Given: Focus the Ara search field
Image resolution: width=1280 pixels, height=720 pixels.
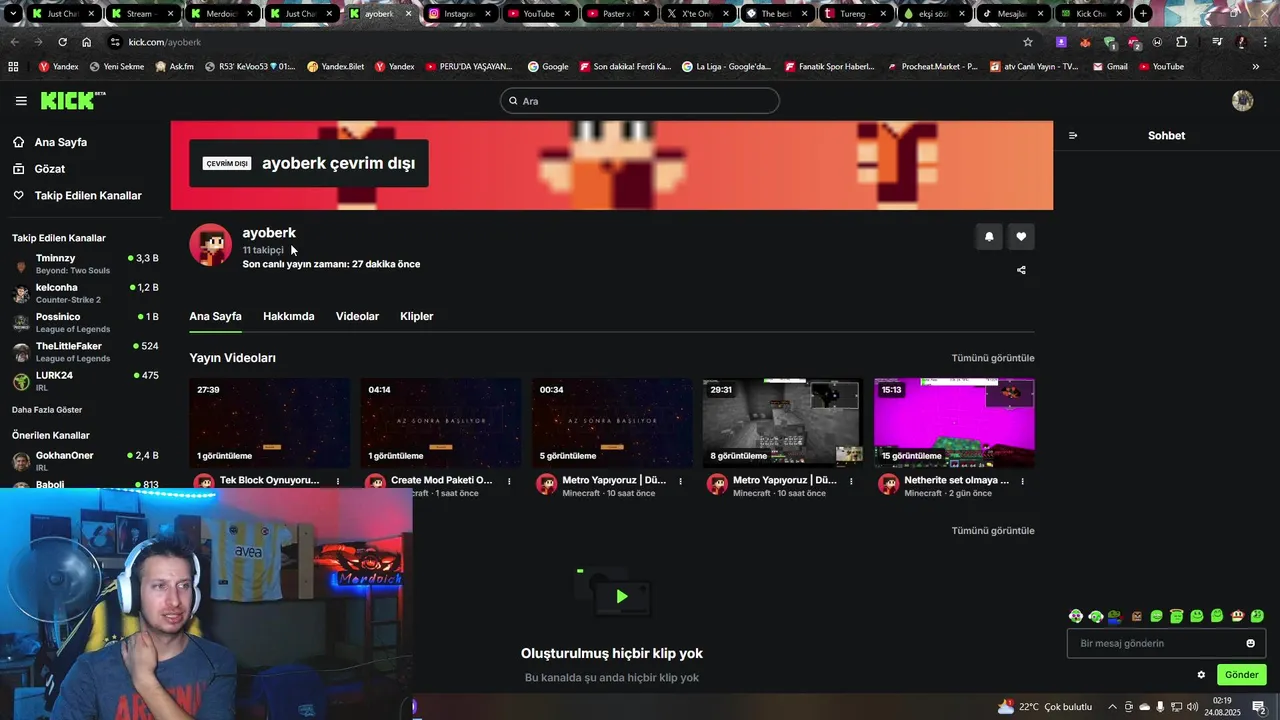Looking at the screenshot, I should point(640,101).
